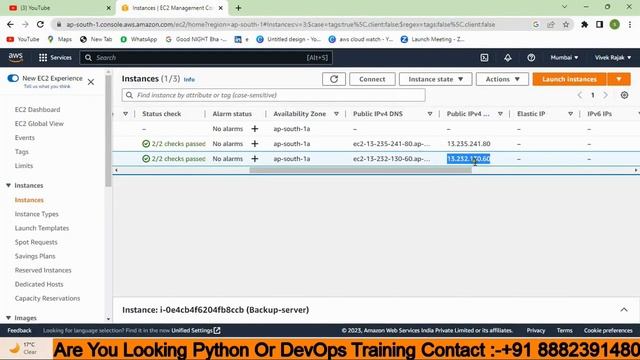Open Launch instances split arrow
The image size is (640, 360).
[x=619, y=79]
